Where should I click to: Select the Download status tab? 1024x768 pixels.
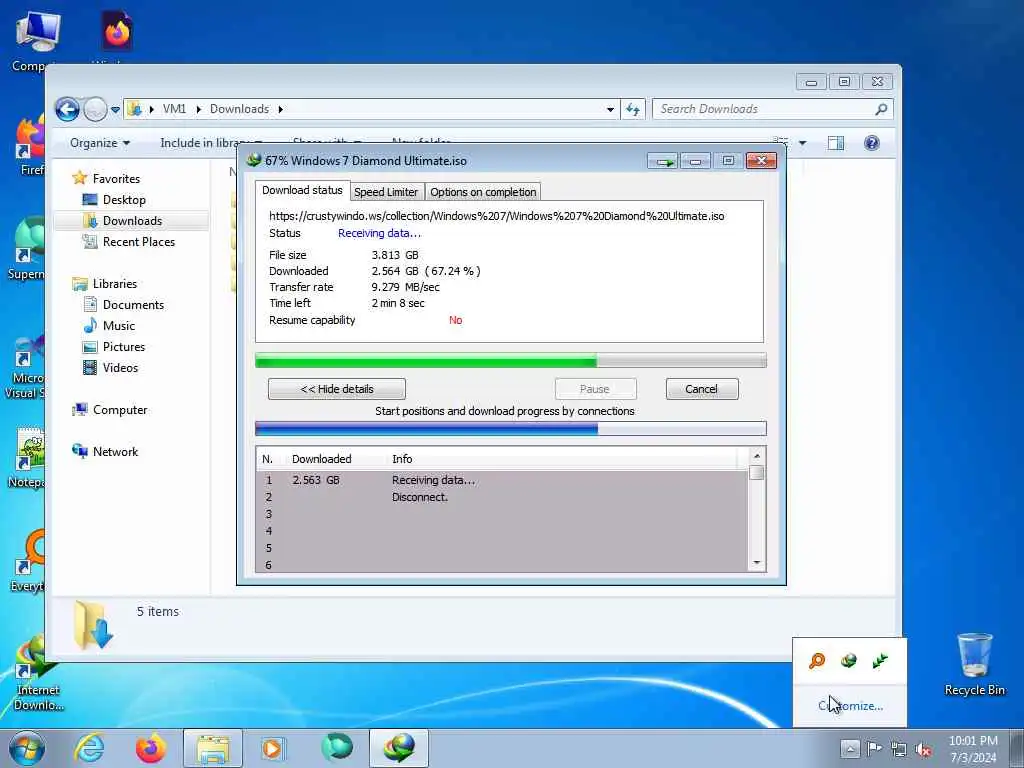[x=302, y=190]
